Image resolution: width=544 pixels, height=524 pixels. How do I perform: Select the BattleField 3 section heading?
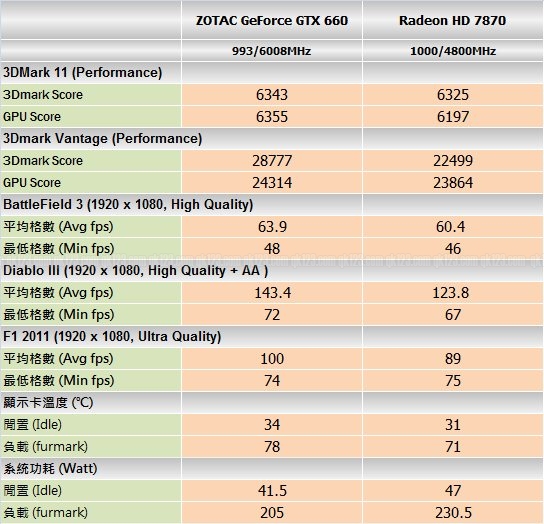pyautogui.click(x=128, y=204)
